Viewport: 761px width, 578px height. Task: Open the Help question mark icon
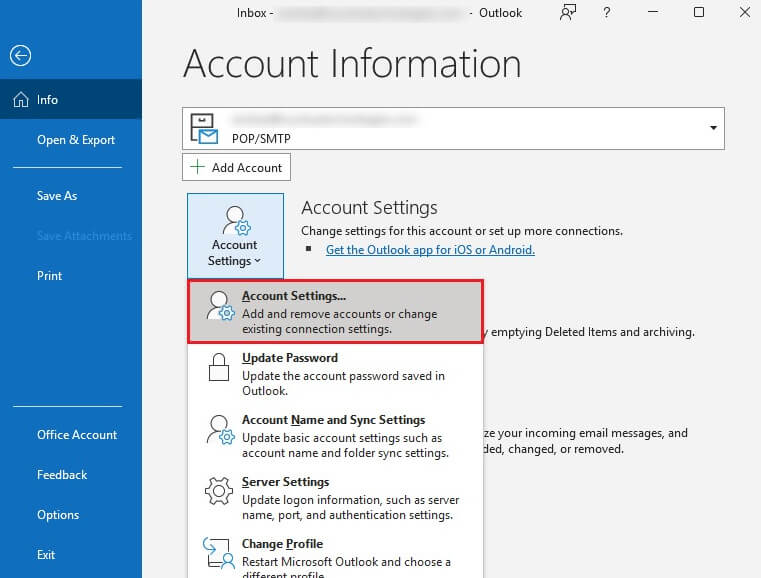(607, 12)
